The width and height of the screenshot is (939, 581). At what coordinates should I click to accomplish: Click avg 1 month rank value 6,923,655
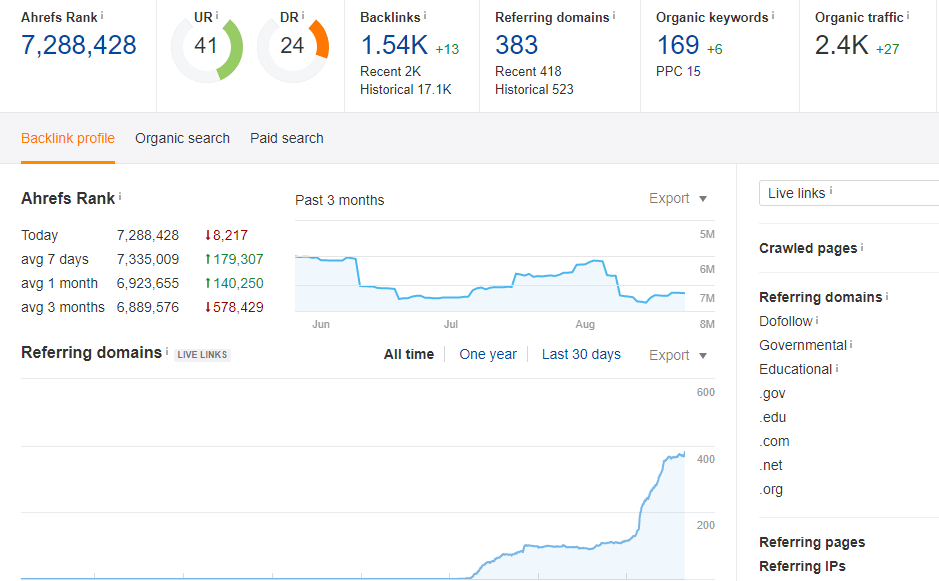[148, 283]
